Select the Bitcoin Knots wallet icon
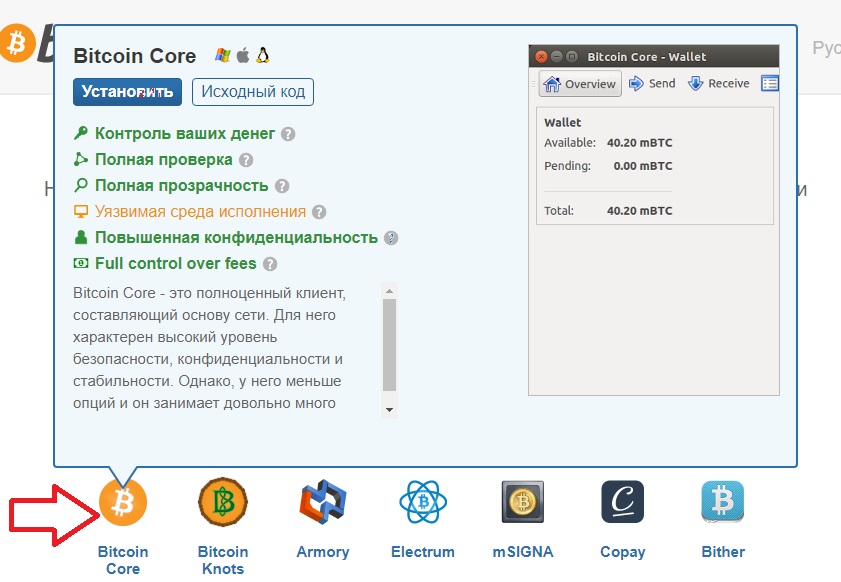Screen dimensions: 841x582 click(223, 502)
